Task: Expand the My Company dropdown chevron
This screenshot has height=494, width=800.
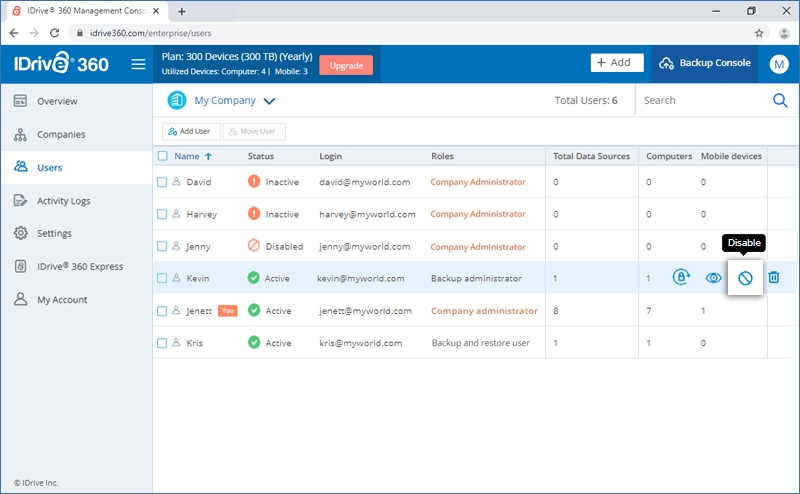Action: click(269, 101)
